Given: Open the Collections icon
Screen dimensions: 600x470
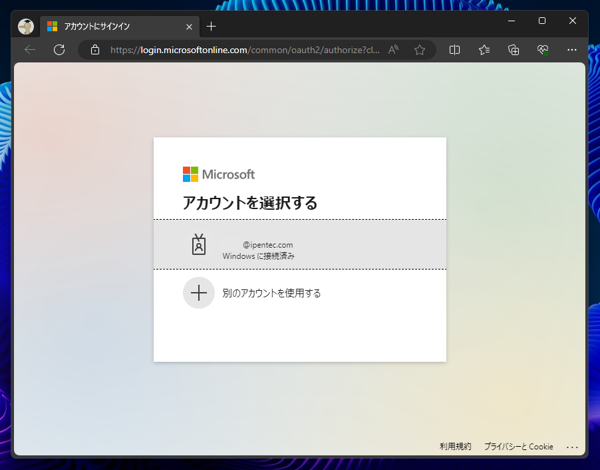Looking at the screenshot, I should (514, 50).
